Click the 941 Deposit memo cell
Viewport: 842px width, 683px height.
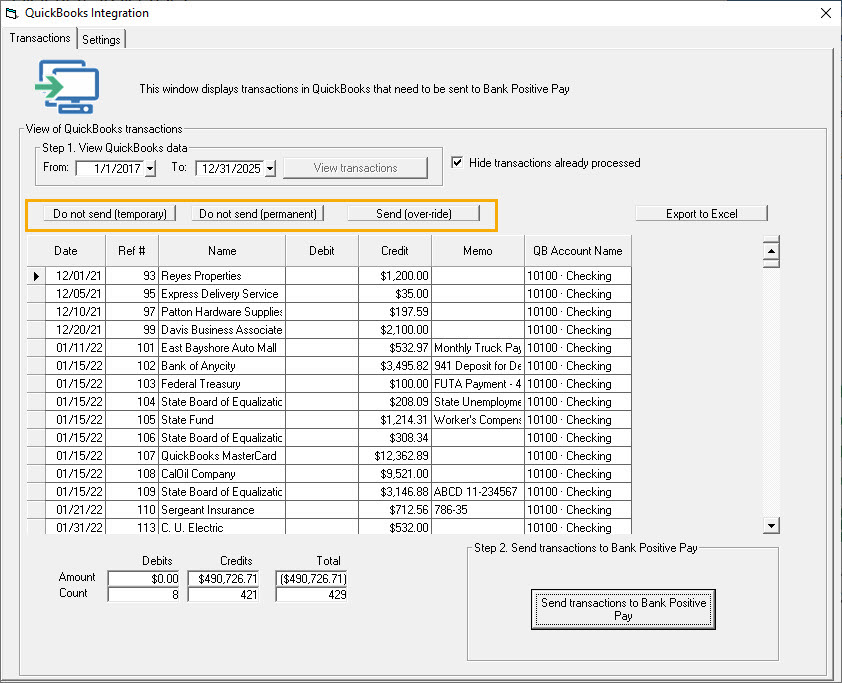(x=477, y=366)
